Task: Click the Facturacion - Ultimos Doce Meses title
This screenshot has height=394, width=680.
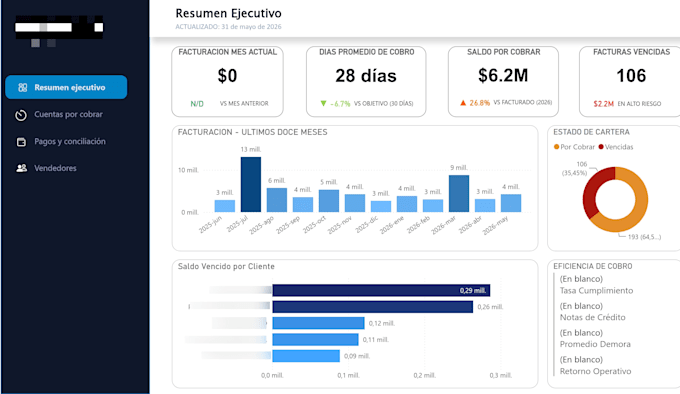Action: [x=252, y=132]
